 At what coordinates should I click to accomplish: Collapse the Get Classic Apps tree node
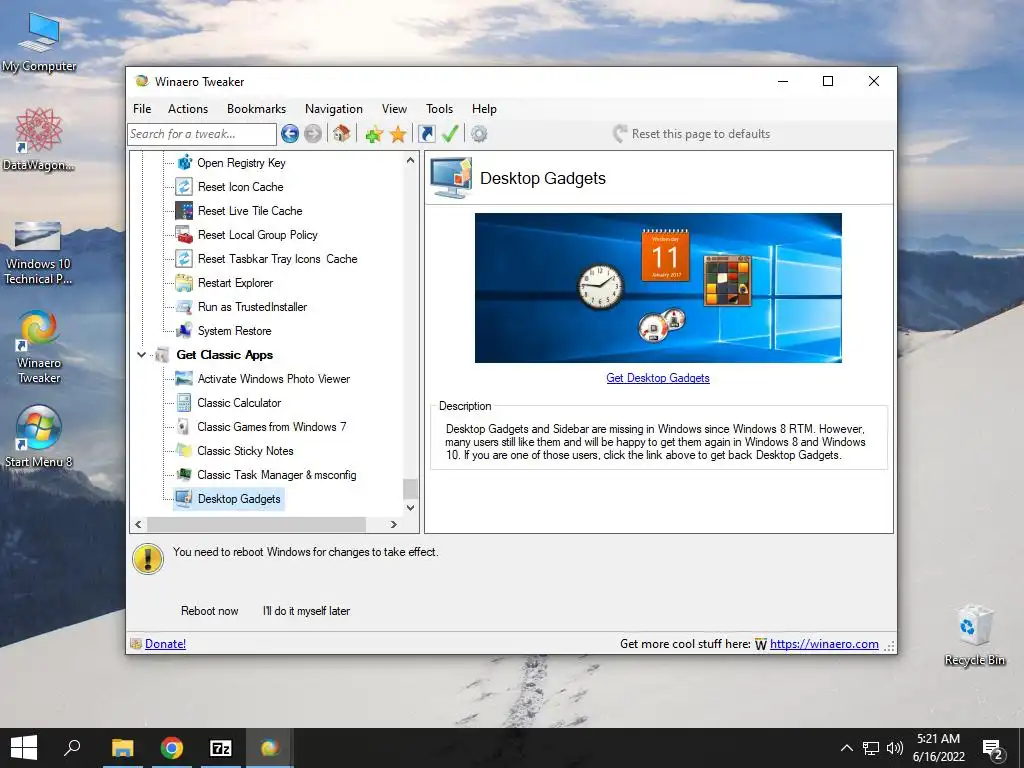coord(141,355)
